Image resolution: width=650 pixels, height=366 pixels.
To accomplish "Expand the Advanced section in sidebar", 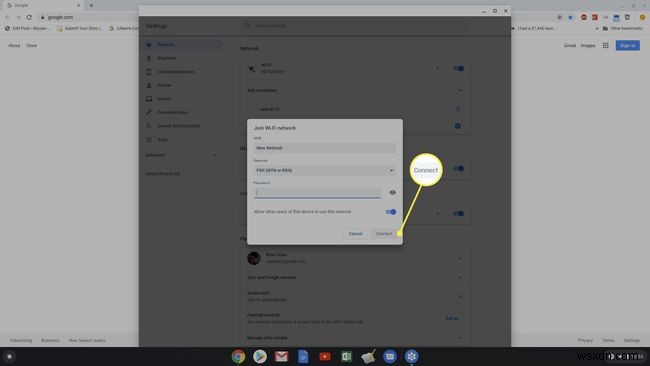I will 181,155.
